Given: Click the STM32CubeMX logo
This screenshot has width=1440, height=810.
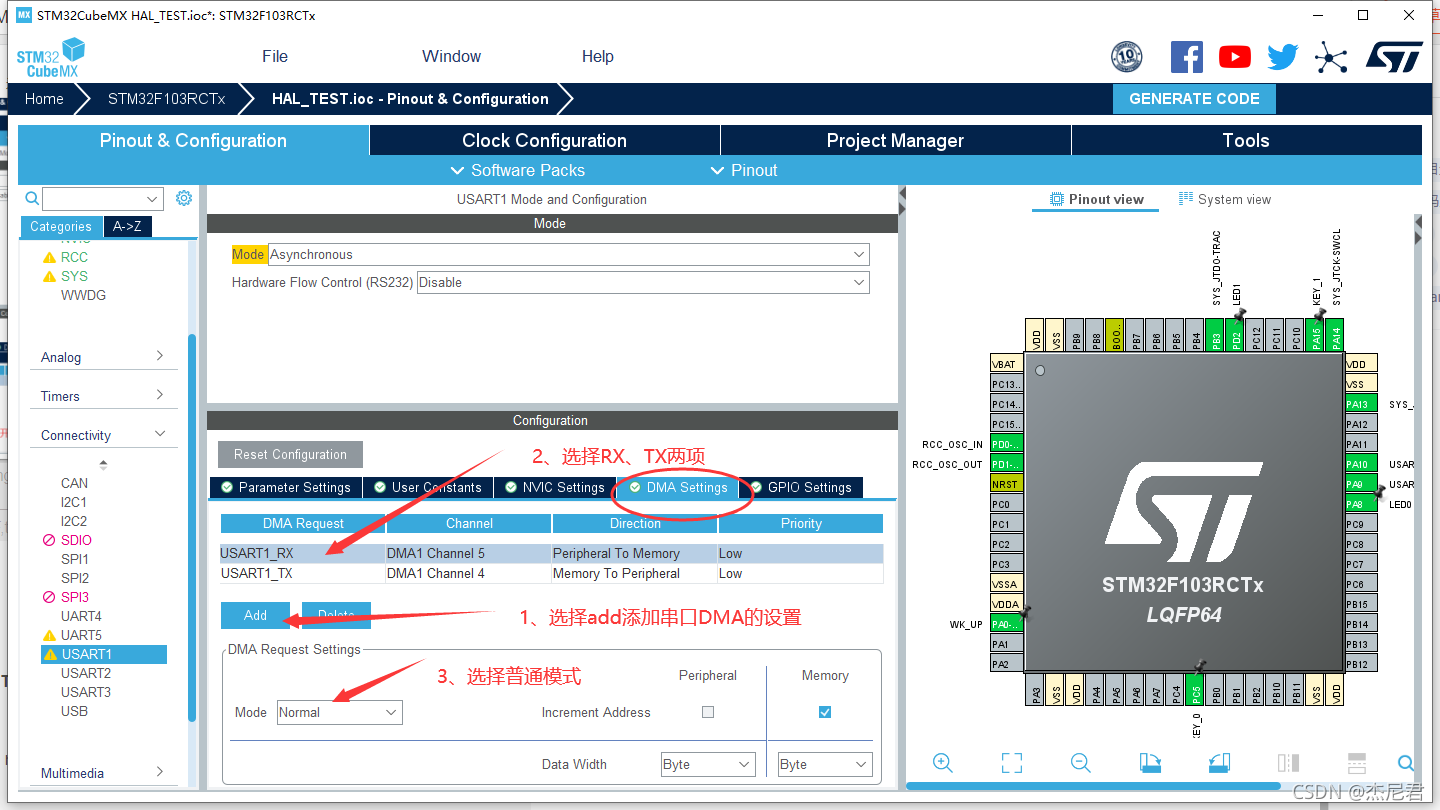Looking at the screenshot, I should point(51,58).
